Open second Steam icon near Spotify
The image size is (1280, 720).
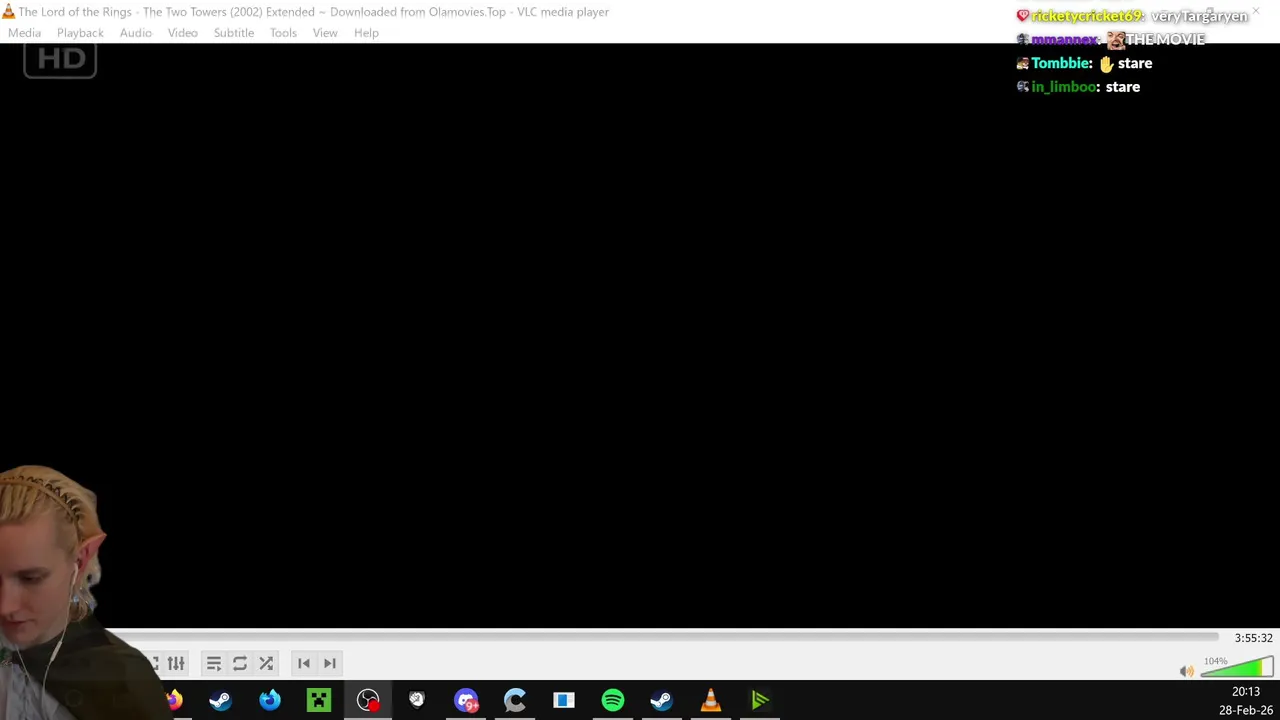(662, 700)
